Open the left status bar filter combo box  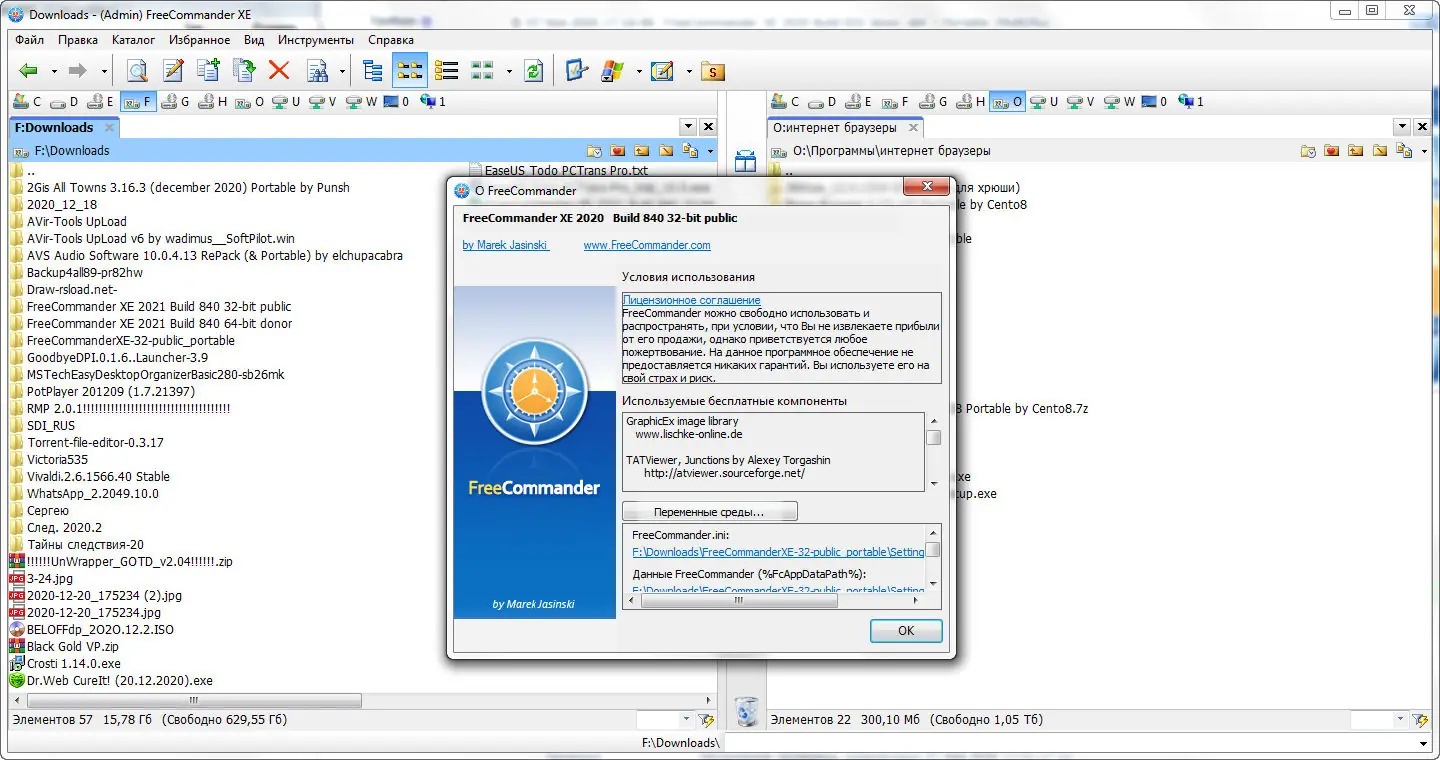[665, 719]
